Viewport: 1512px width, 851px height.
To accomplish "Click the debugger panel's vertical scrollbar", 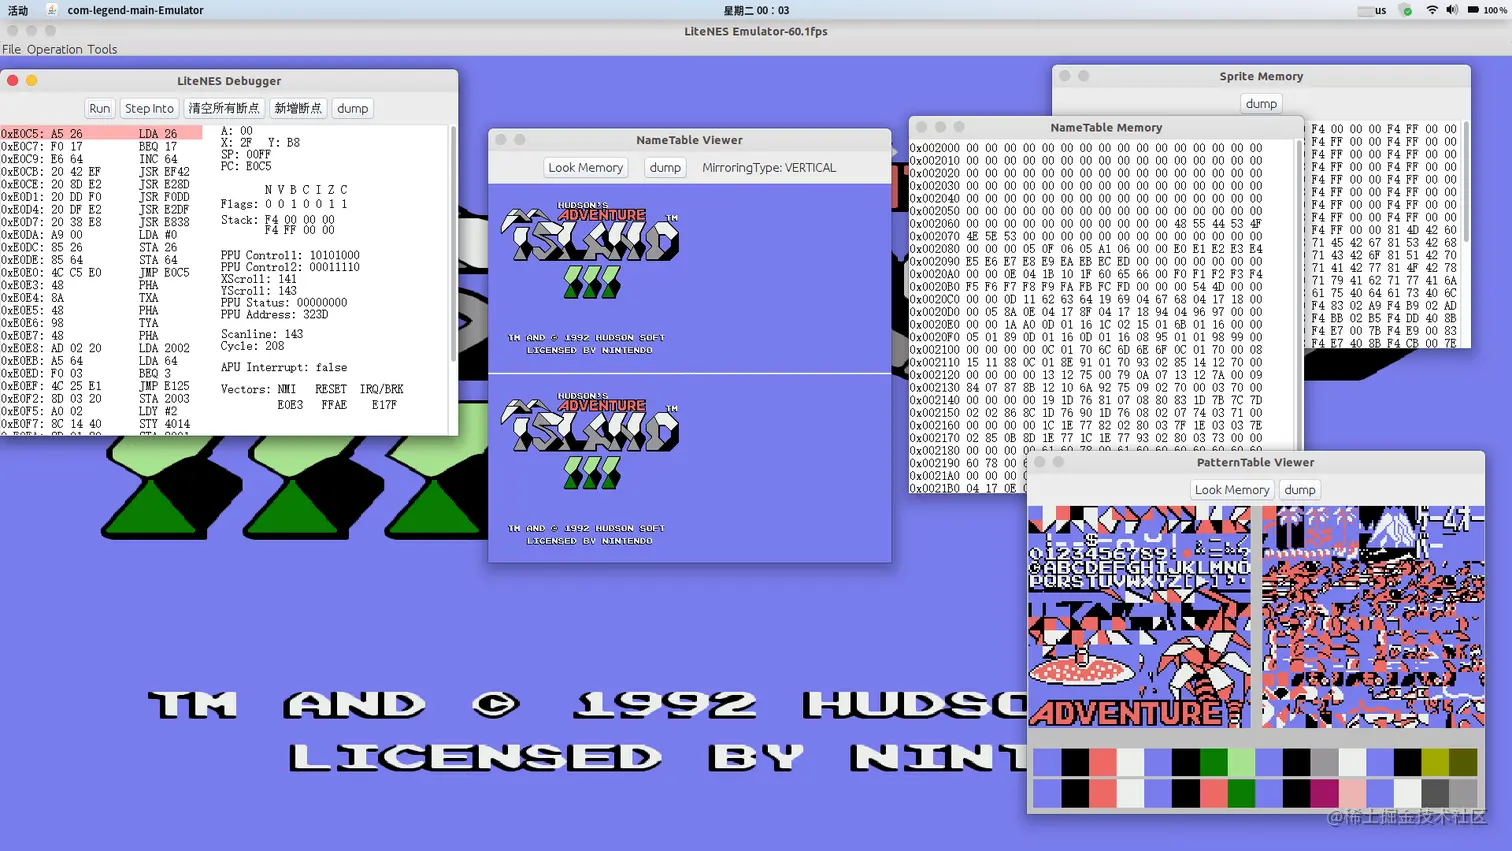I will pyautogui.click(x=454, y=243).
